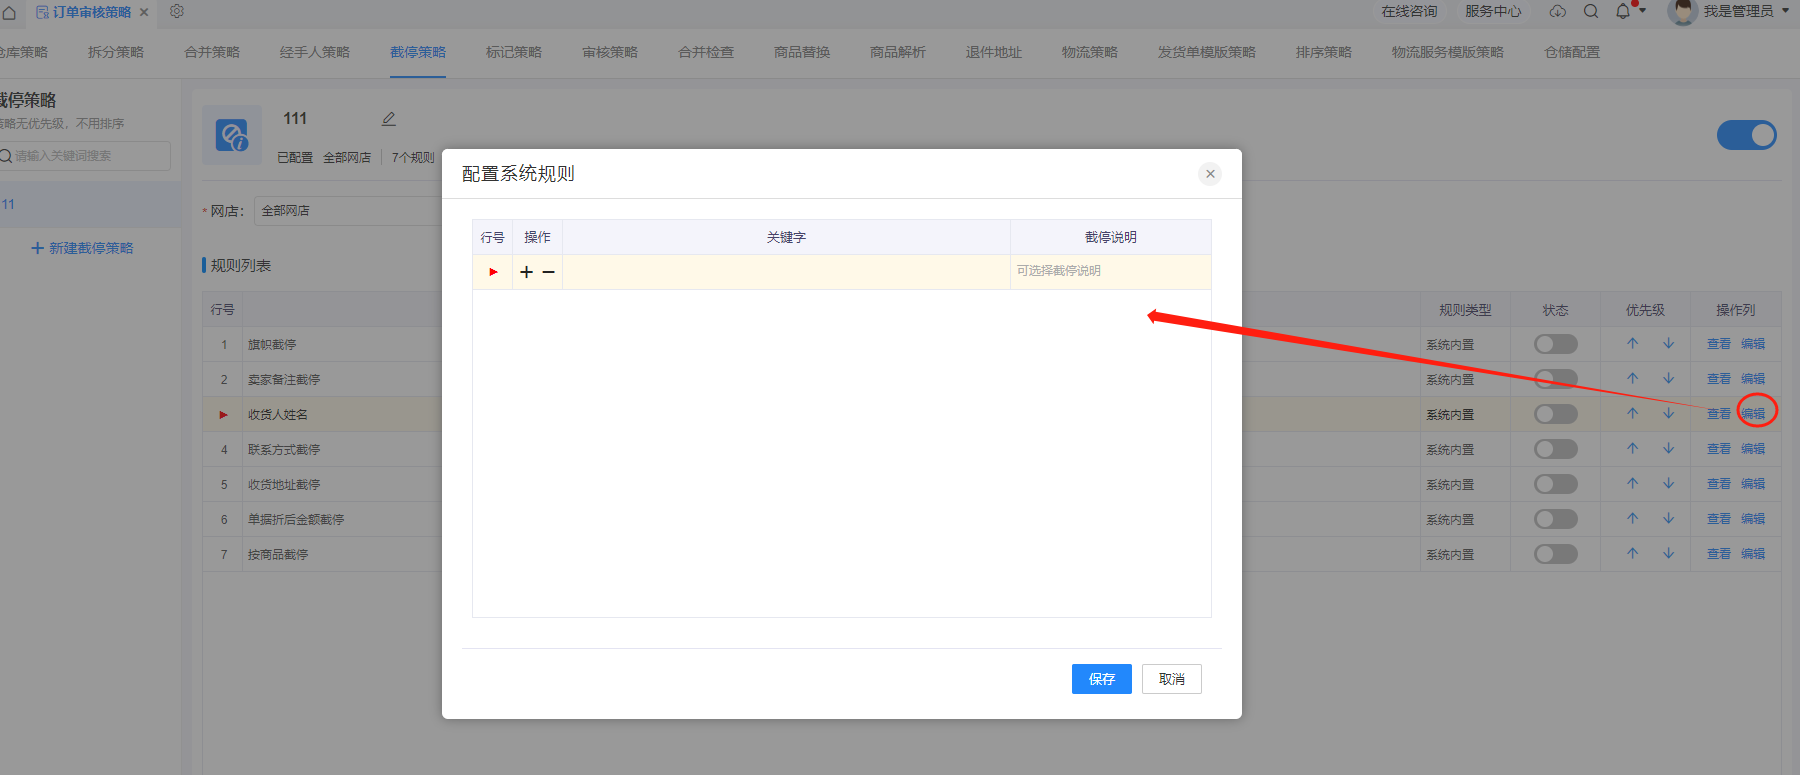Toggle the strategy enable switch at top right
The image size is (1800, 775).
tap(1746, 135)
